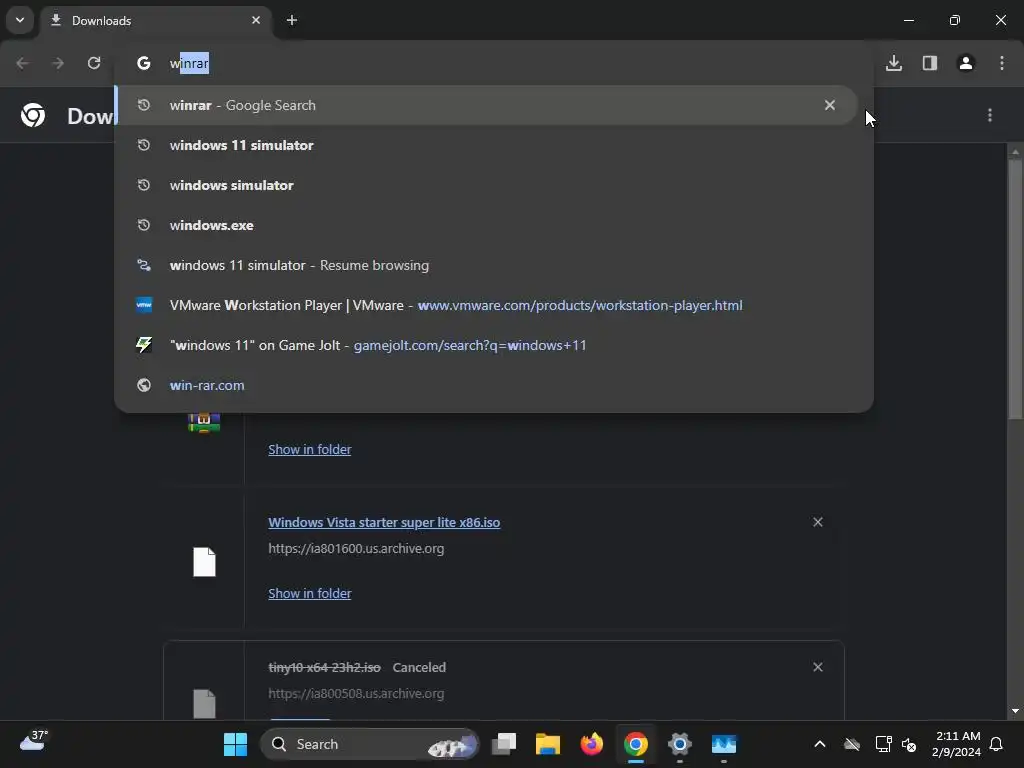This screenshot has width=1024, height=768.
Task: Open the notifications bell icon
Action: 996,744
